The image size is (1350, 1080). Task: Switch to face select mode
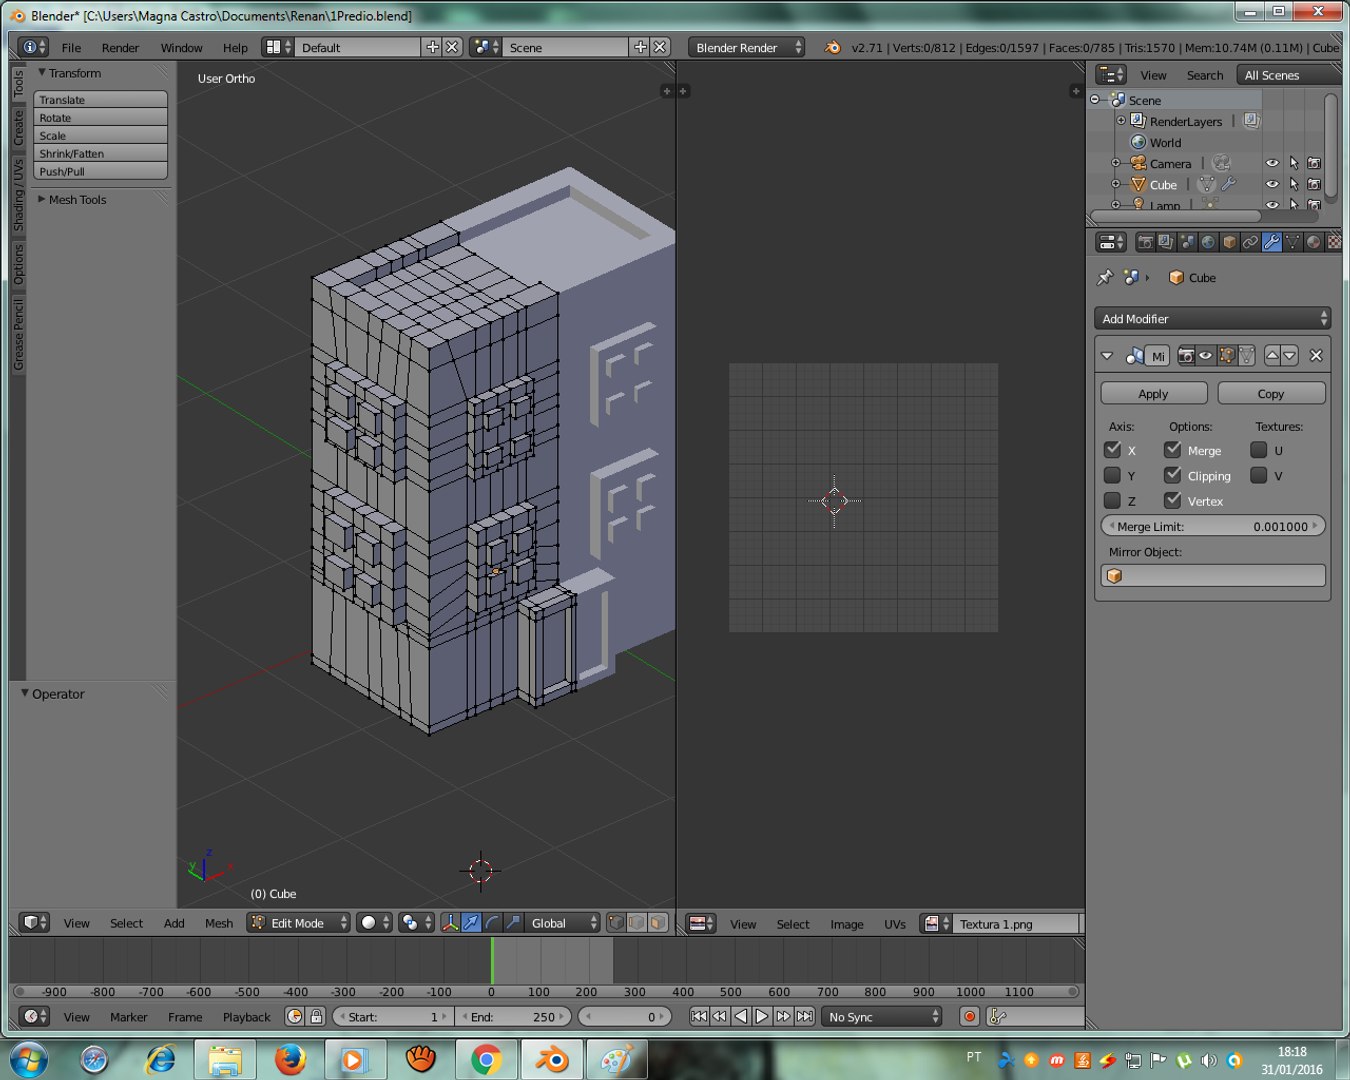point(658,922)
